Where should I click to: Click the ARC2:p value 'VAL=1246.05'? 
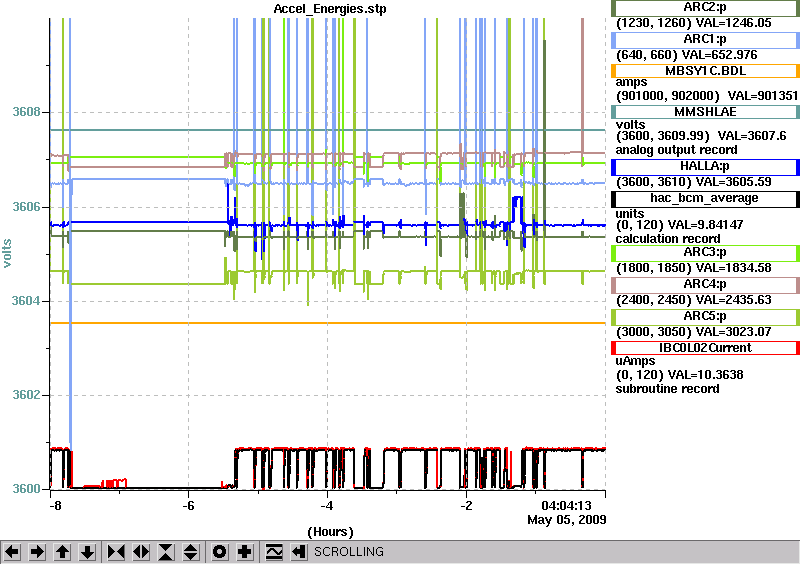734,23
